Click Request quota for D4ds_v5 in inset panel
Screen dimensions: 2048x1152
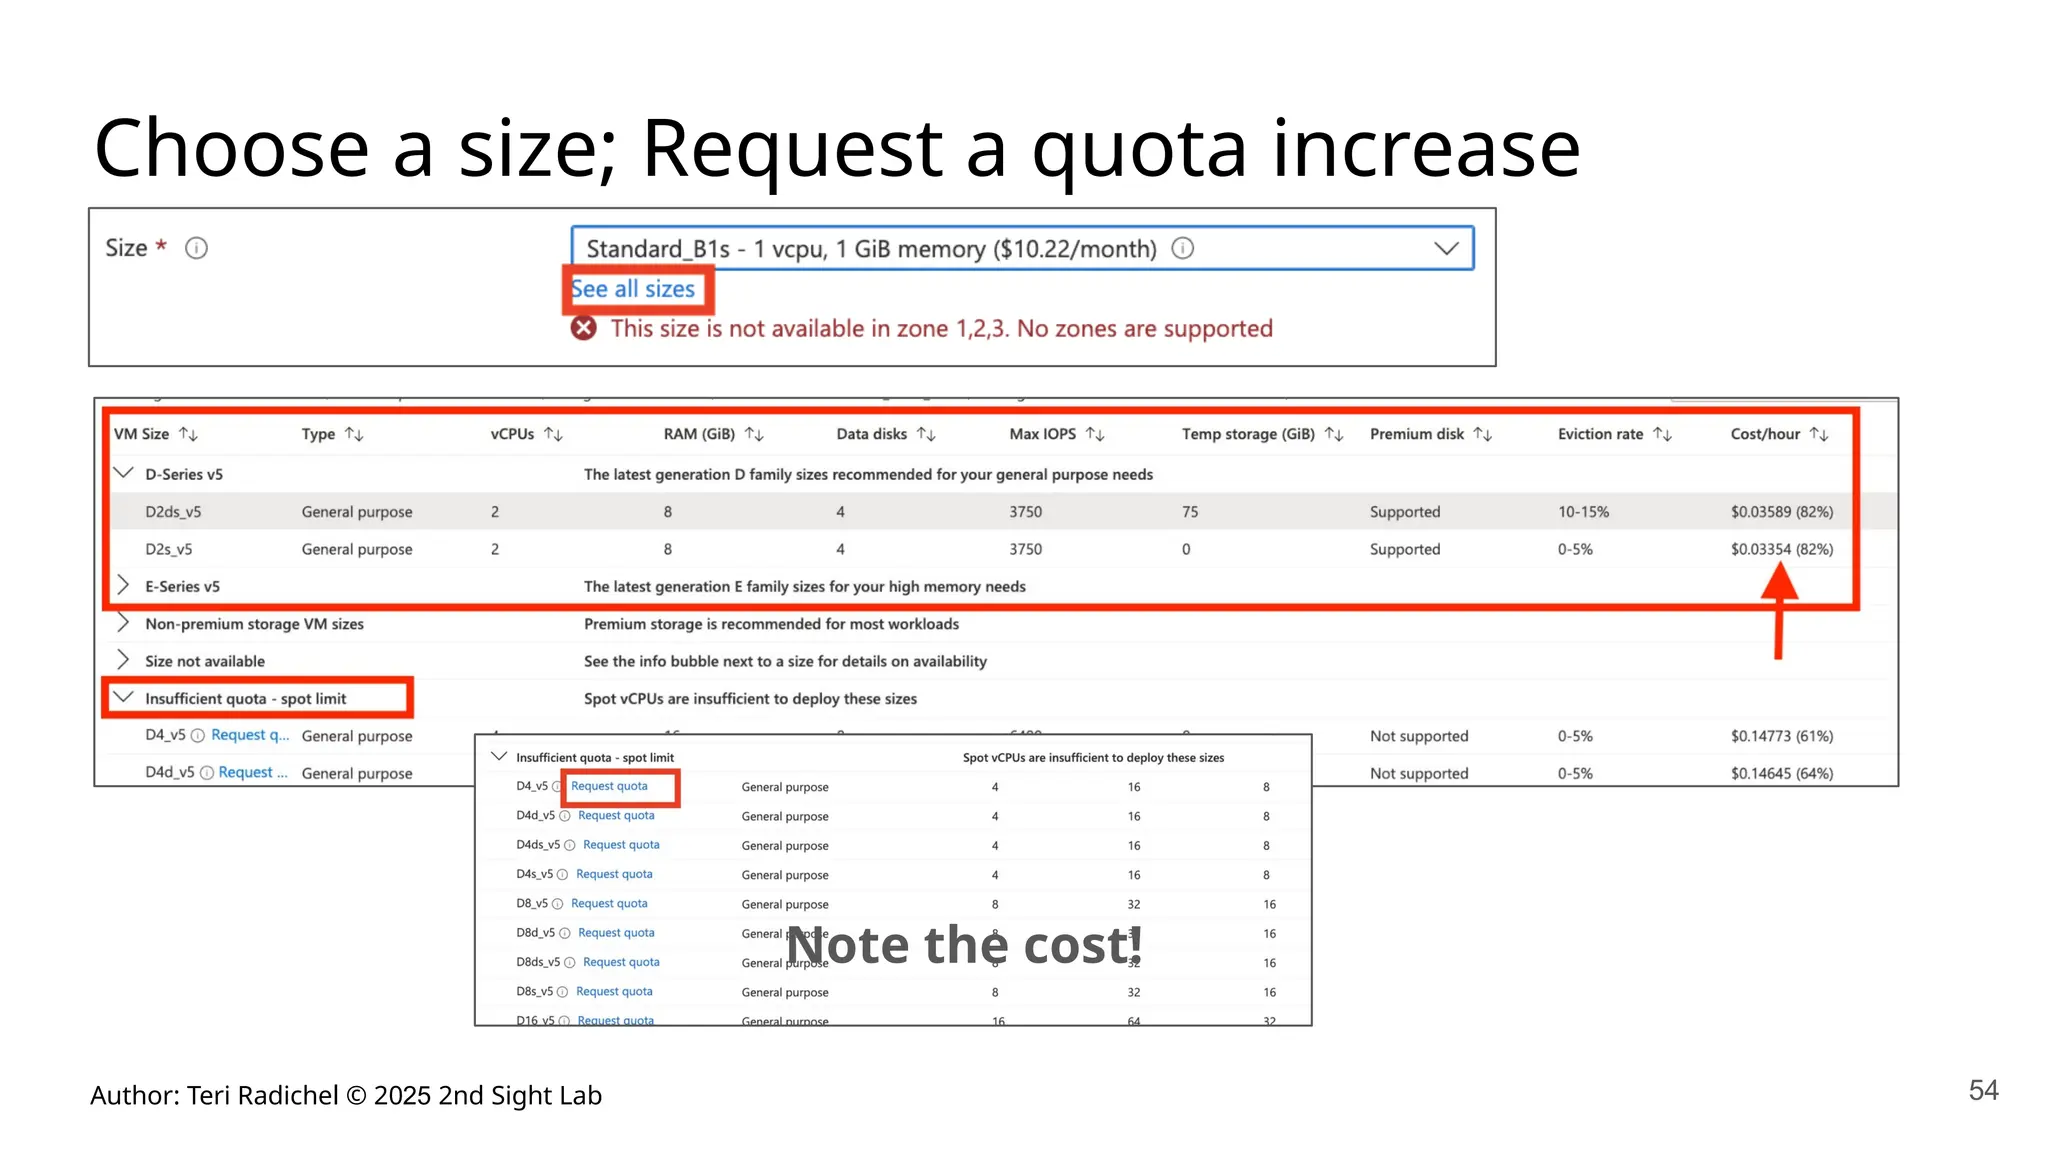tap(621, 844)
